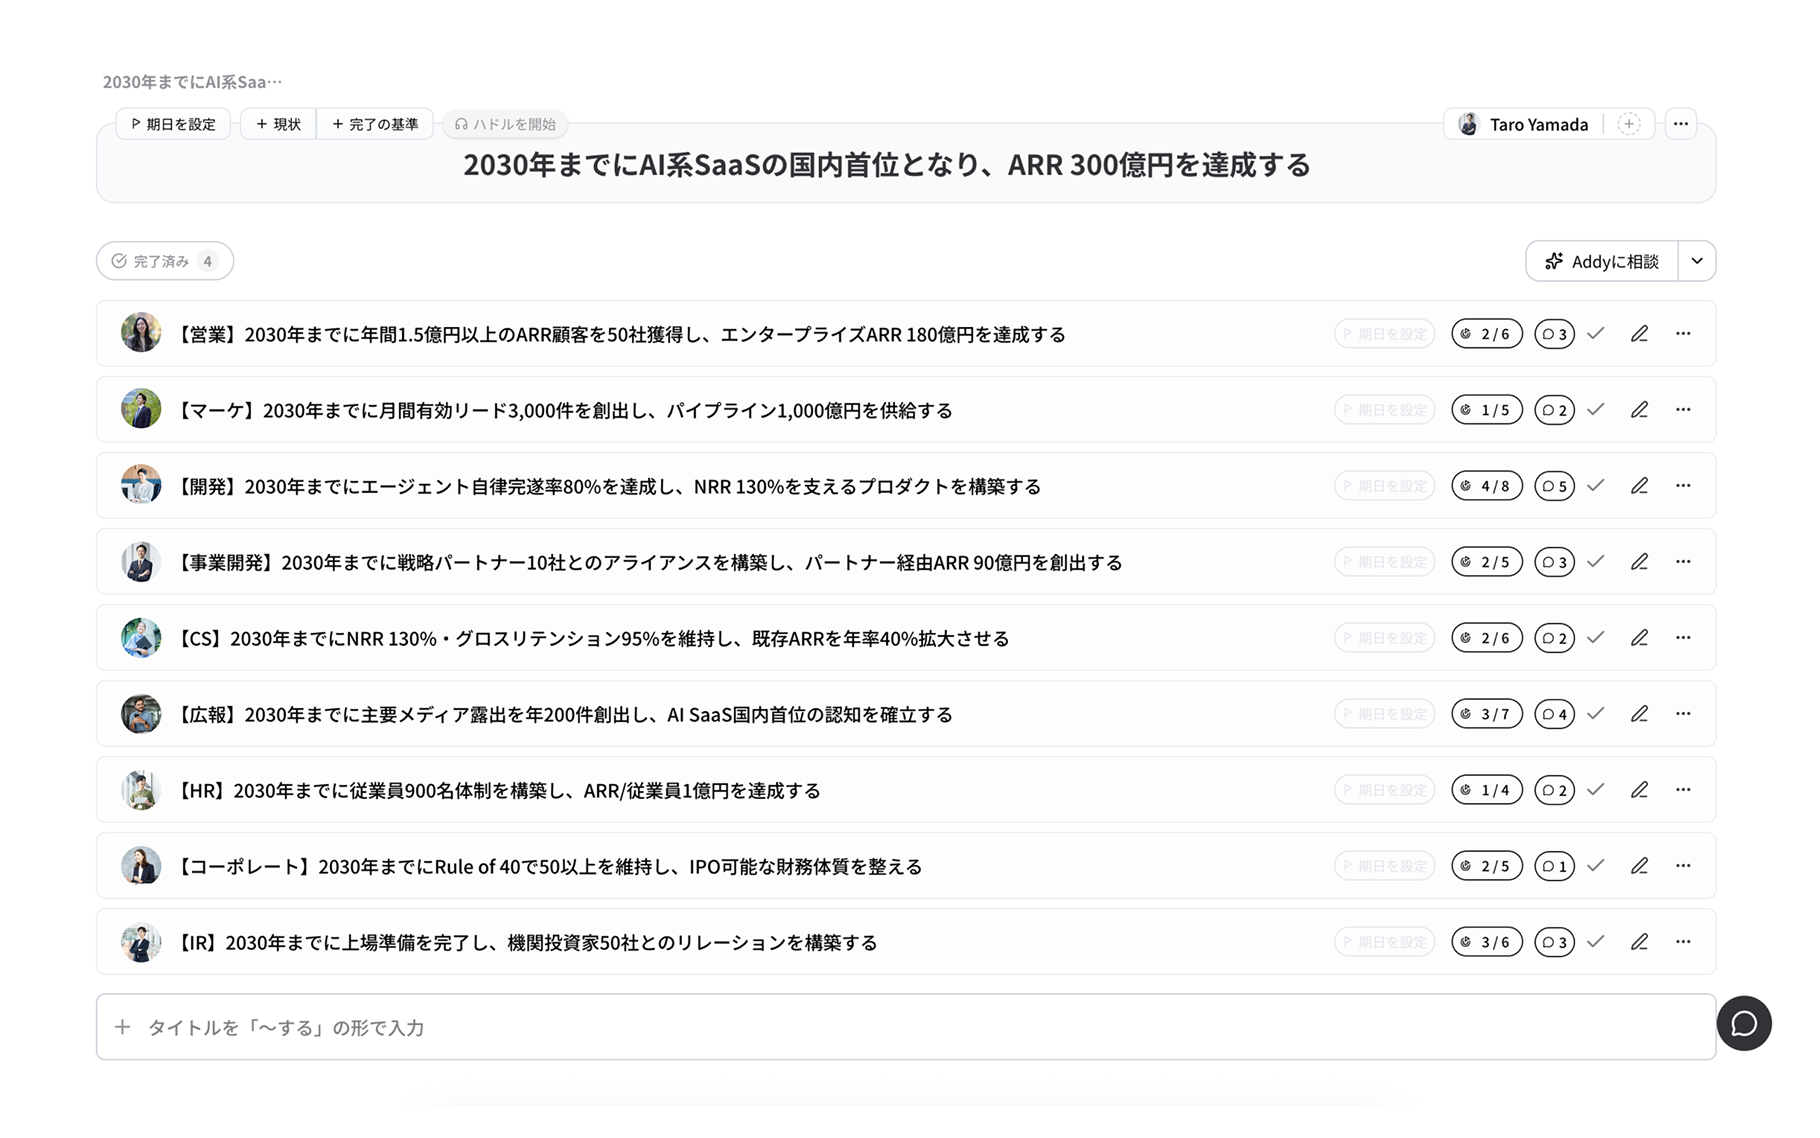Open more options for 【コーポレート】 row

(1683, 866)
